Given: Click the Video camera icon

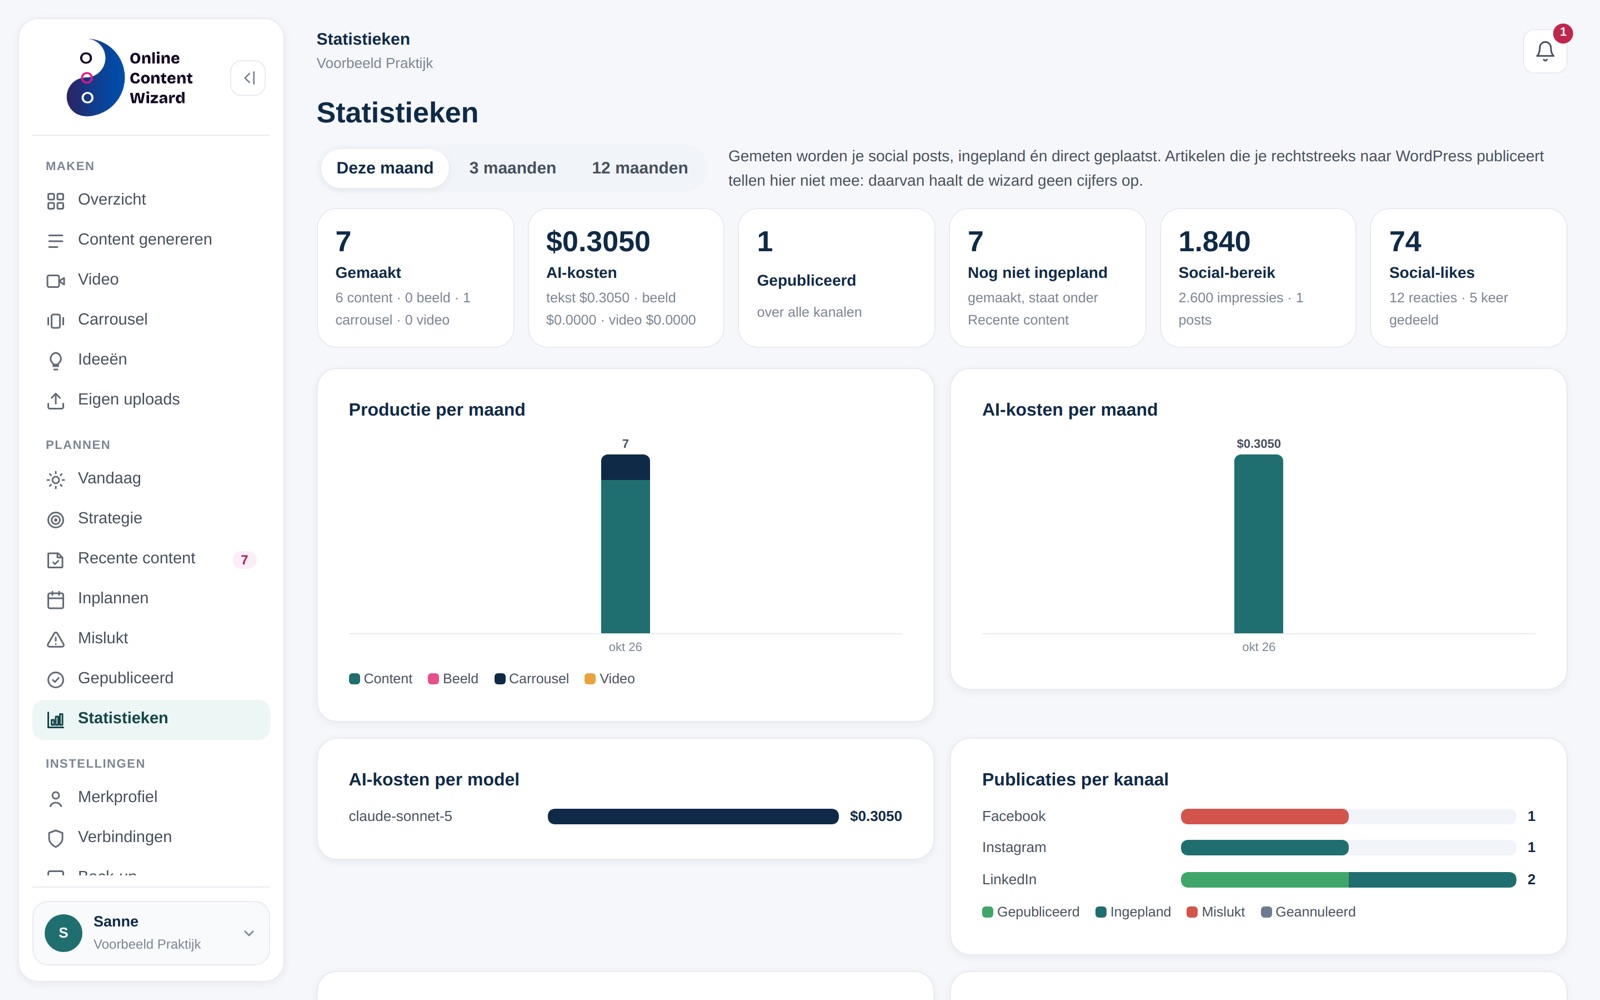Looking at the screenshot, I should click(56, 281).
